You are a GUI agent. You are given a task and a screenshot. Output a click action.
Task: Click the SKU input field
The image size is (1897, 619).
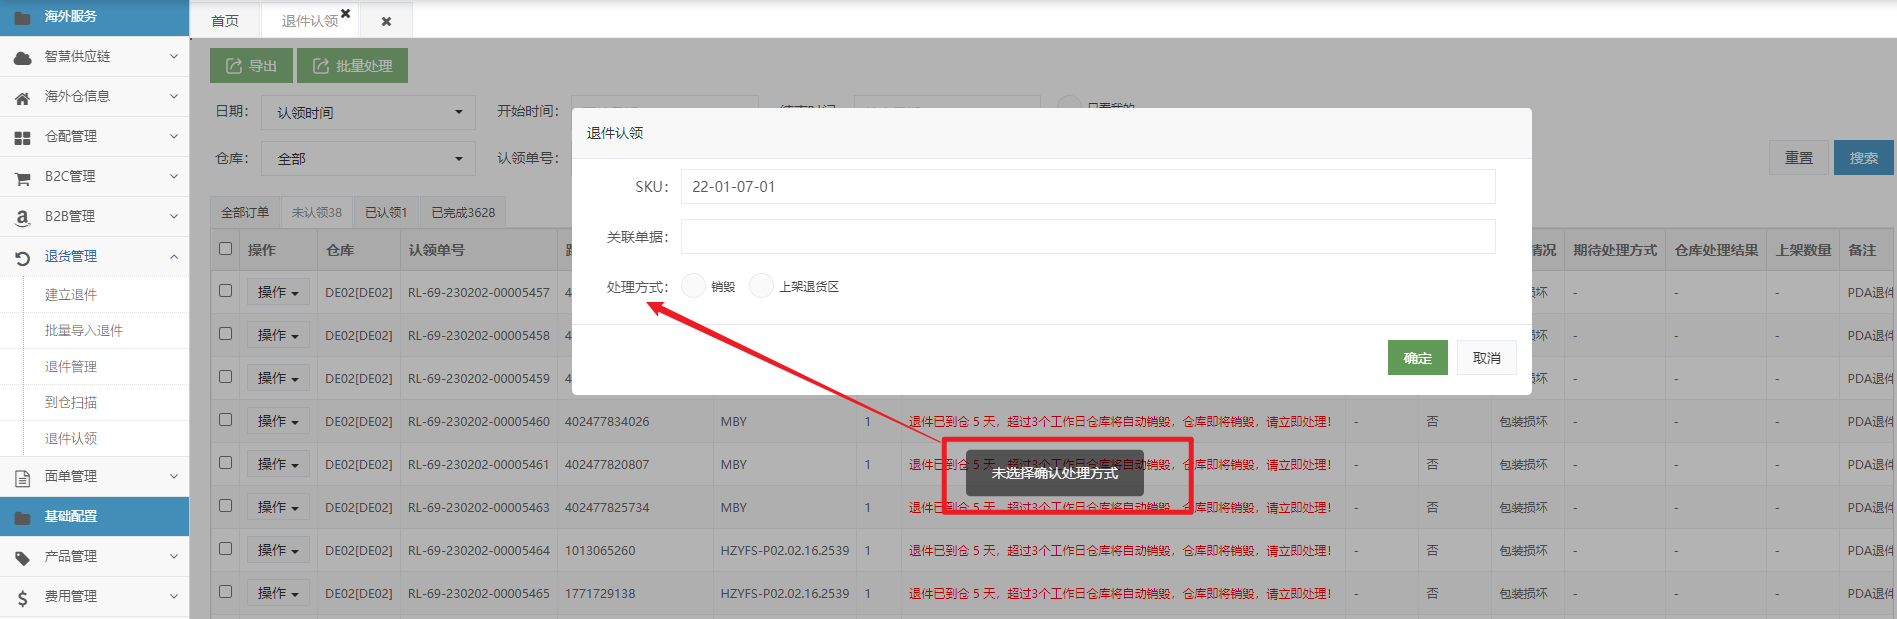point(1088,187)
